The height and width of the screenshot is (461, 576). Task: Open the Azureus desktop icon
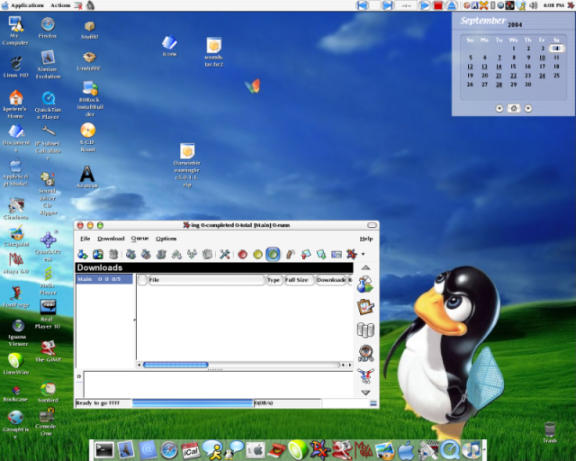(87, 177)
